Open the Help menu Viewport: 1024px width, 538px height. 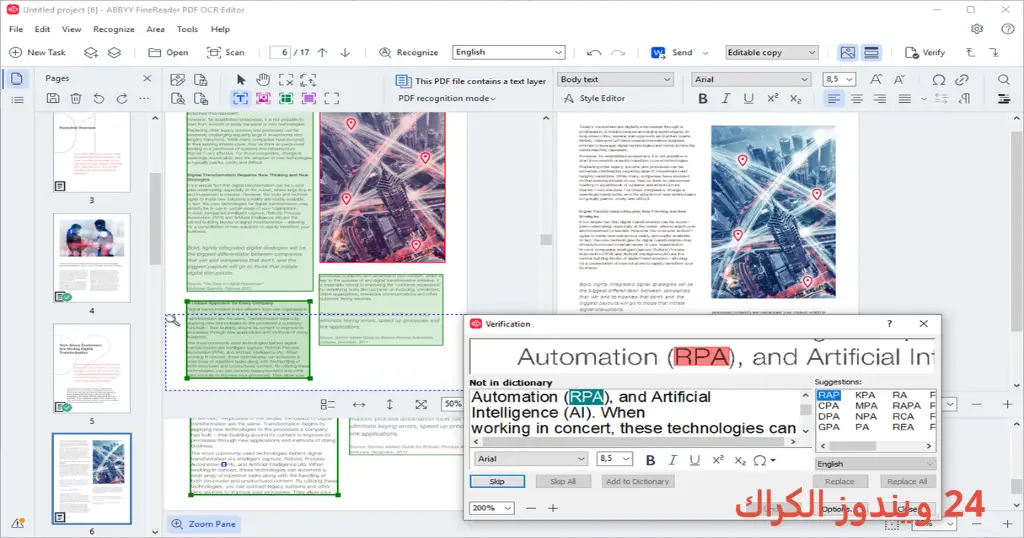(220, 29)
